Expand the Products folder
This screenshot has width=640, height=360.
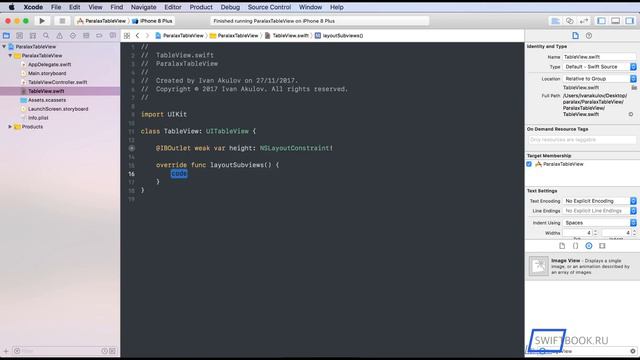coord(10,127)
